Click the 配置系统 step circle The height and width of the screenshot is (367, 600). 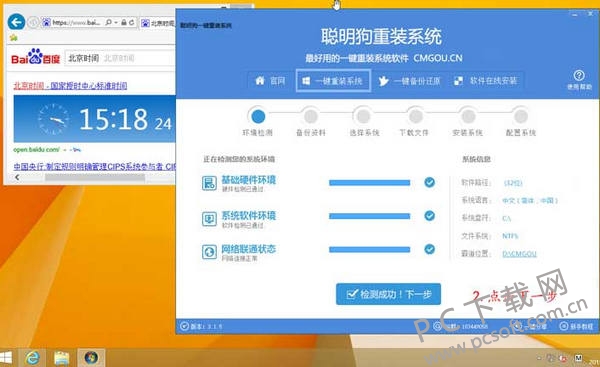tap(521, 116)
